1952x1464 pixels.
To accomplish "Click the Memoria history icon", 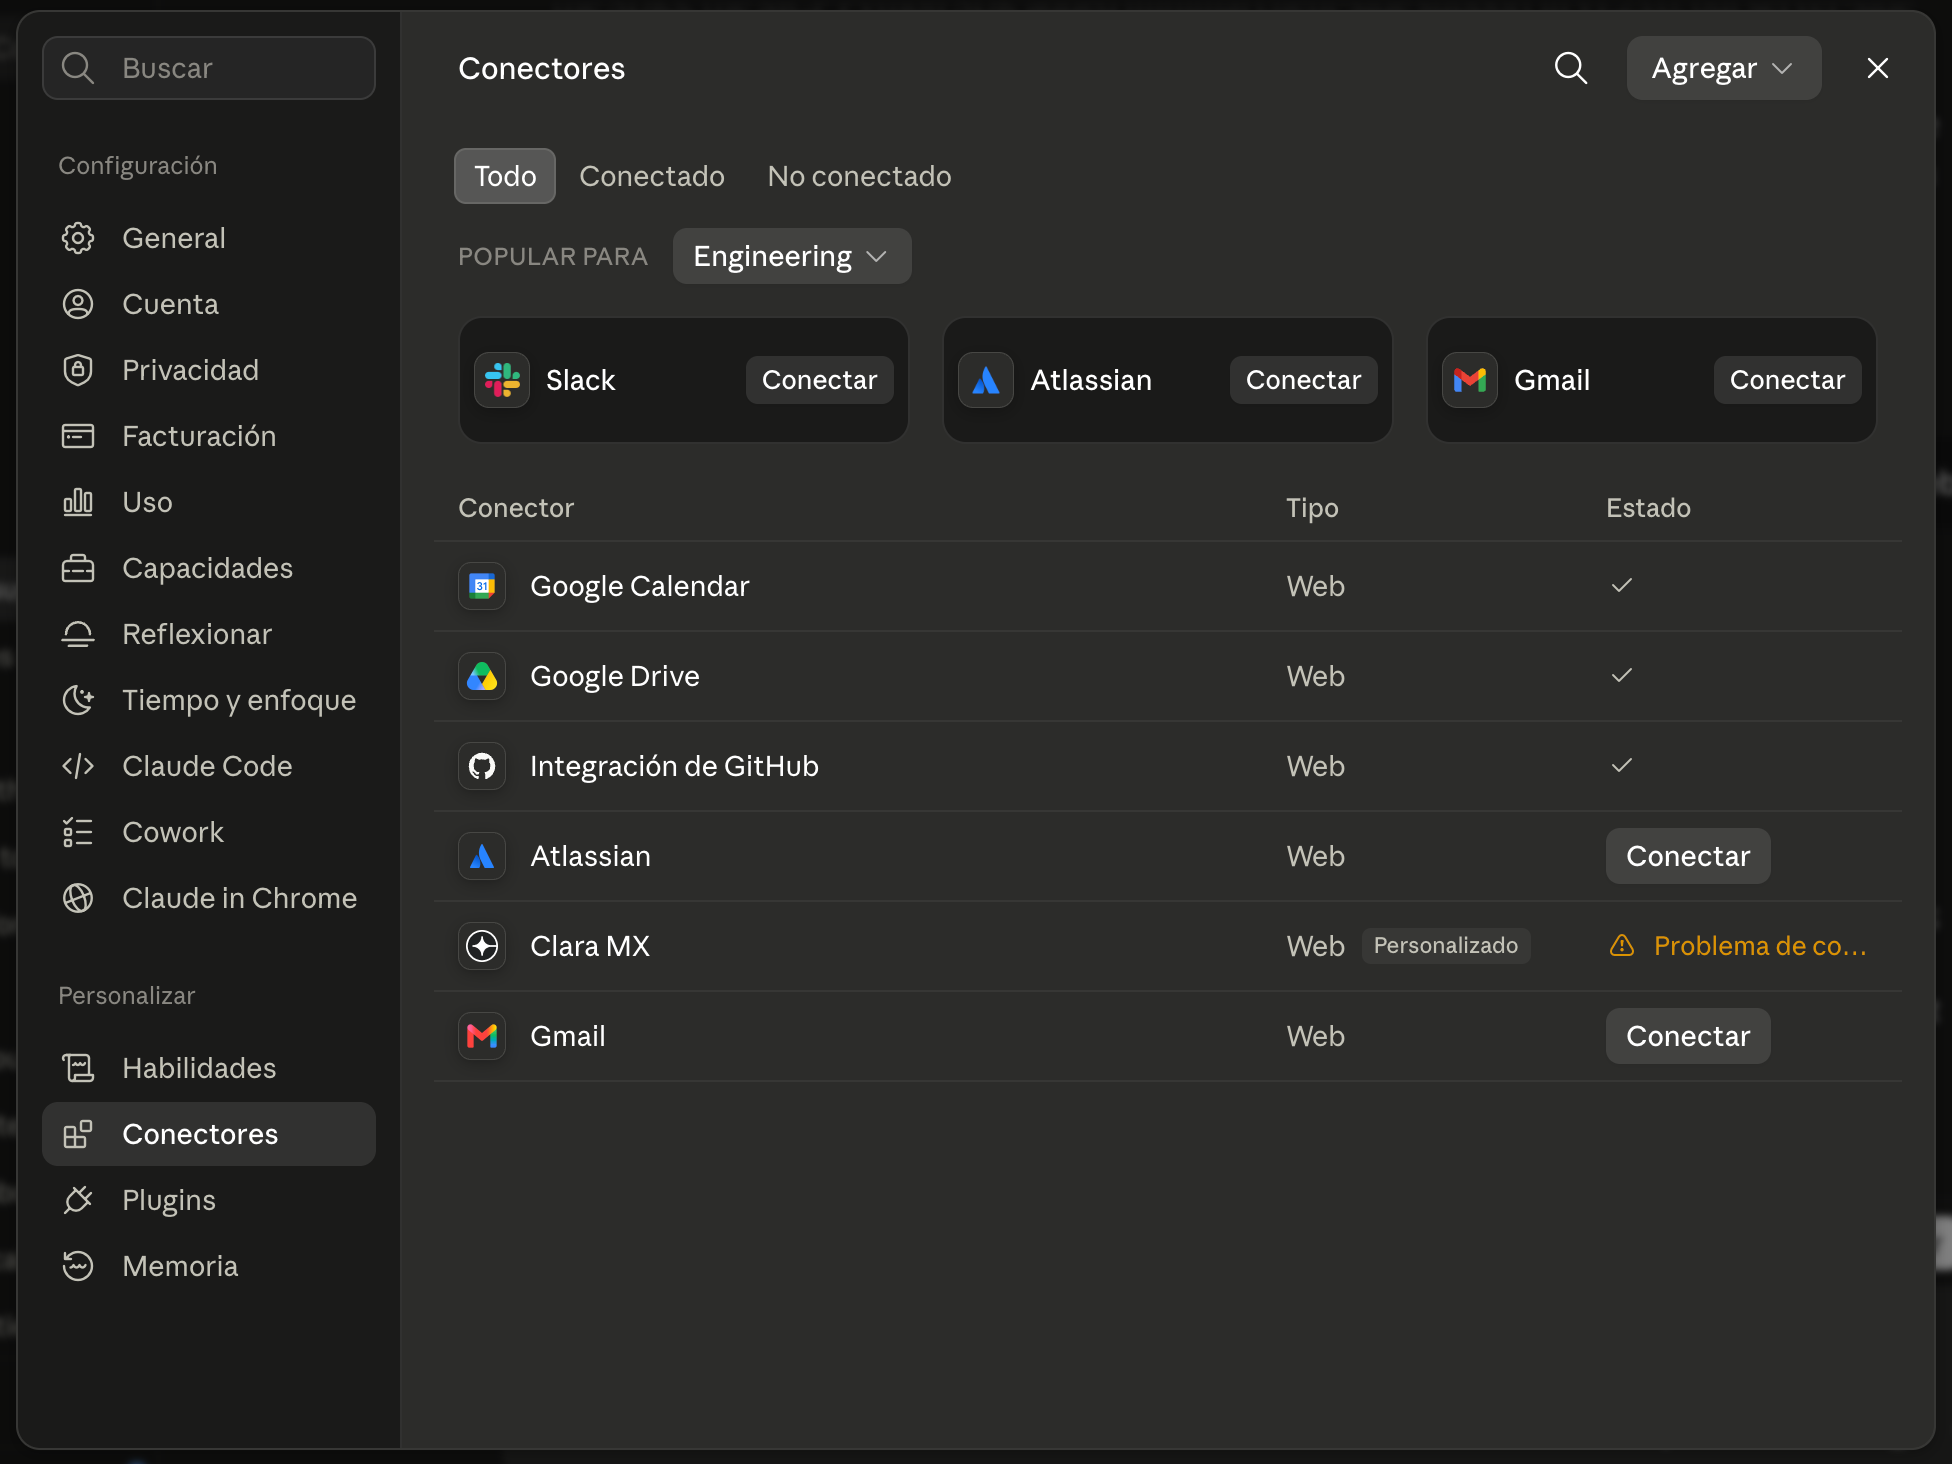I will (x=78, y=1266).
